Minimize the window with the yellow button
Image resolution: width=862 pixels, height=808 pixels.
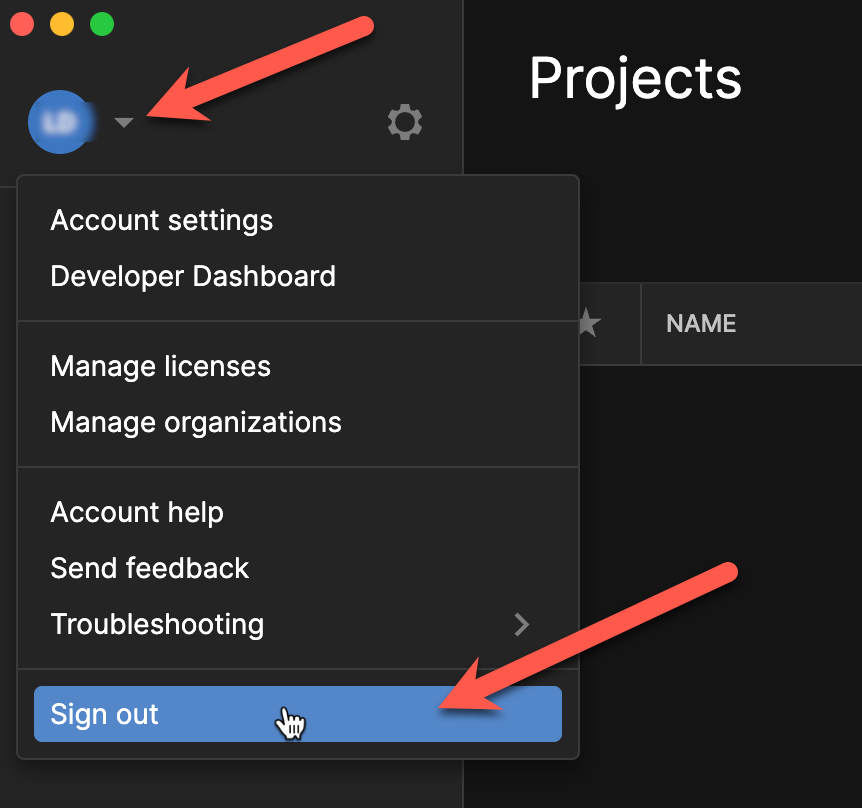(x=61, y=23)
